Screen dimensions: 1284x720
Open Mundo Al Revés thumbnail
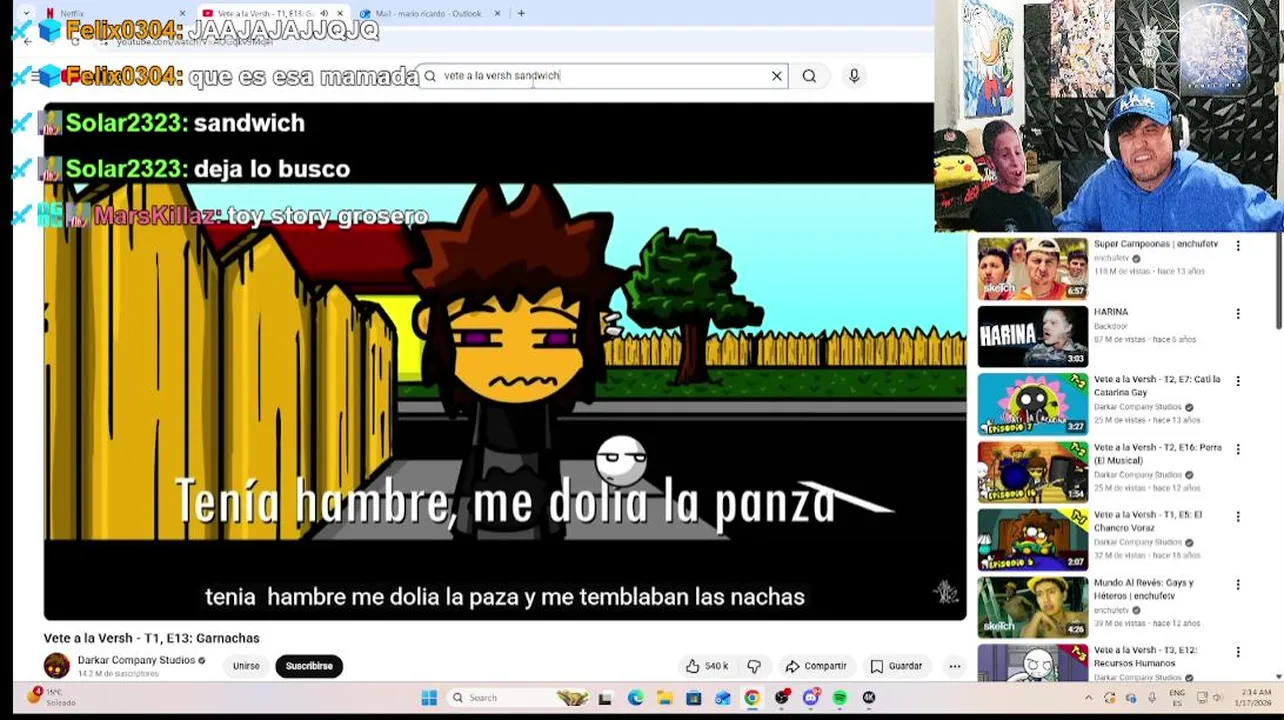point(1032,607)
